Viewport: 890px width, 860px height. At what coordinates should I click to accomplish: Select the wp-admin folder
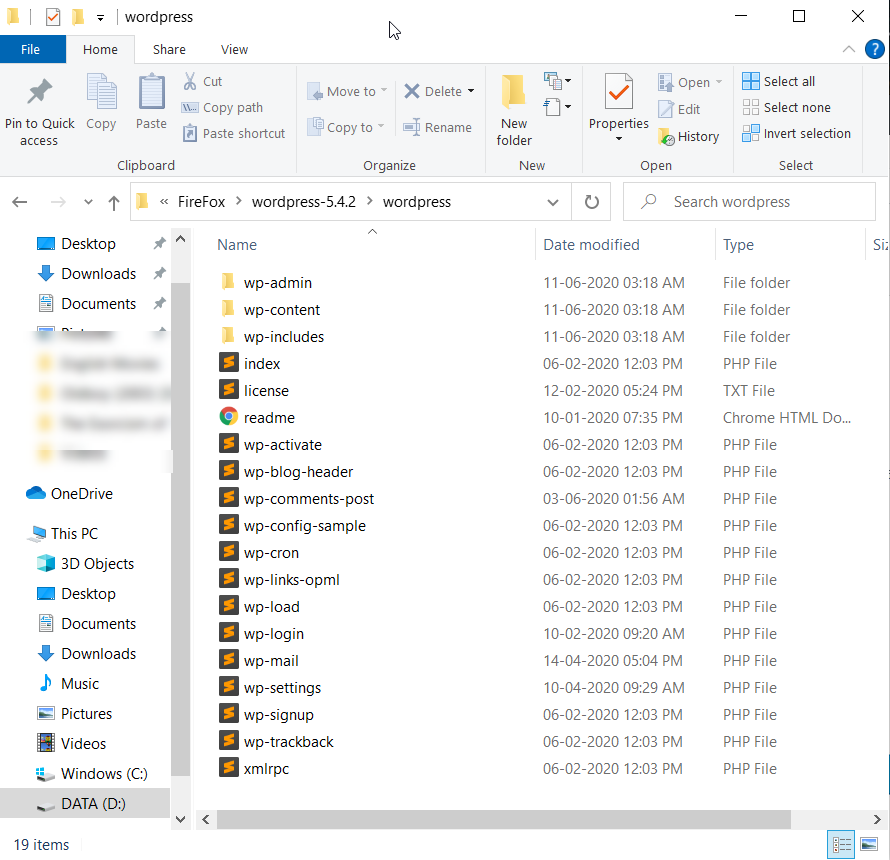pos(278,283)
